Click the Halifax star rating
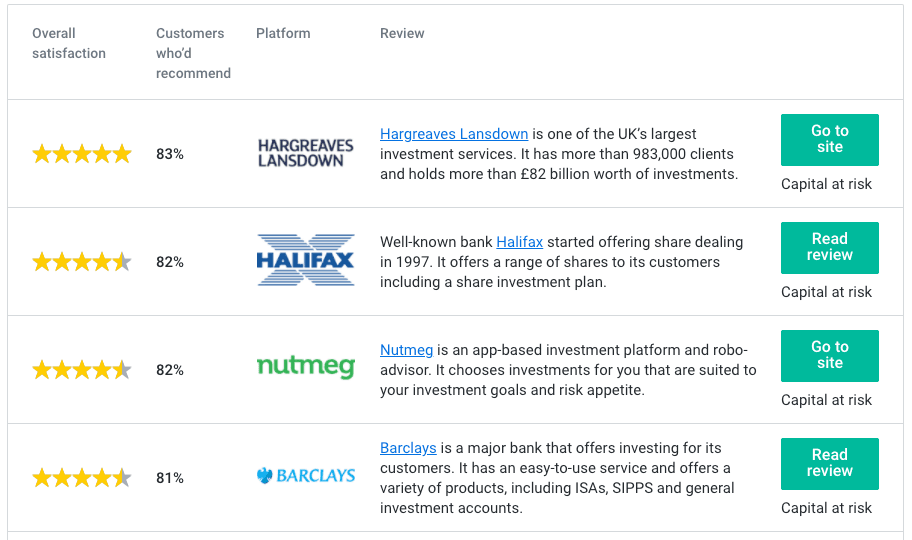Screen dimensions: 912x540 point(82,262)
